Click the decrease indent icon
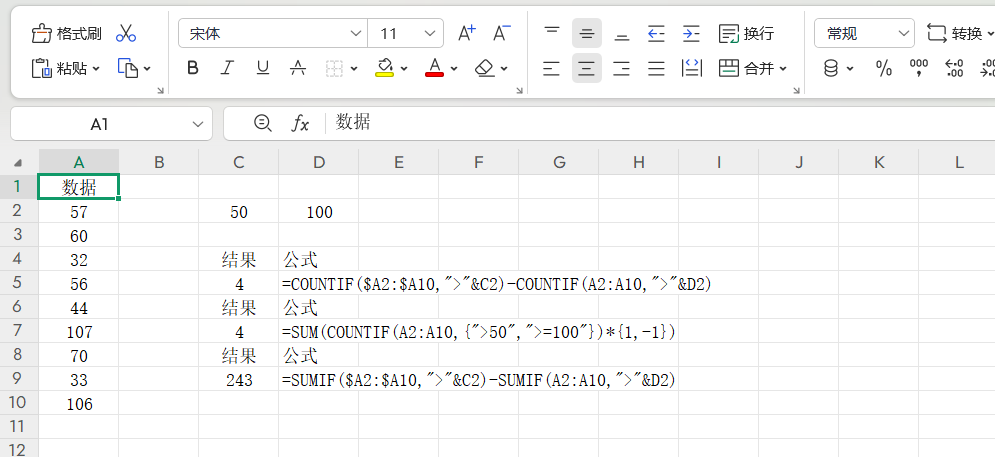Screen dimensions: 995x457 tap(656, 34)
